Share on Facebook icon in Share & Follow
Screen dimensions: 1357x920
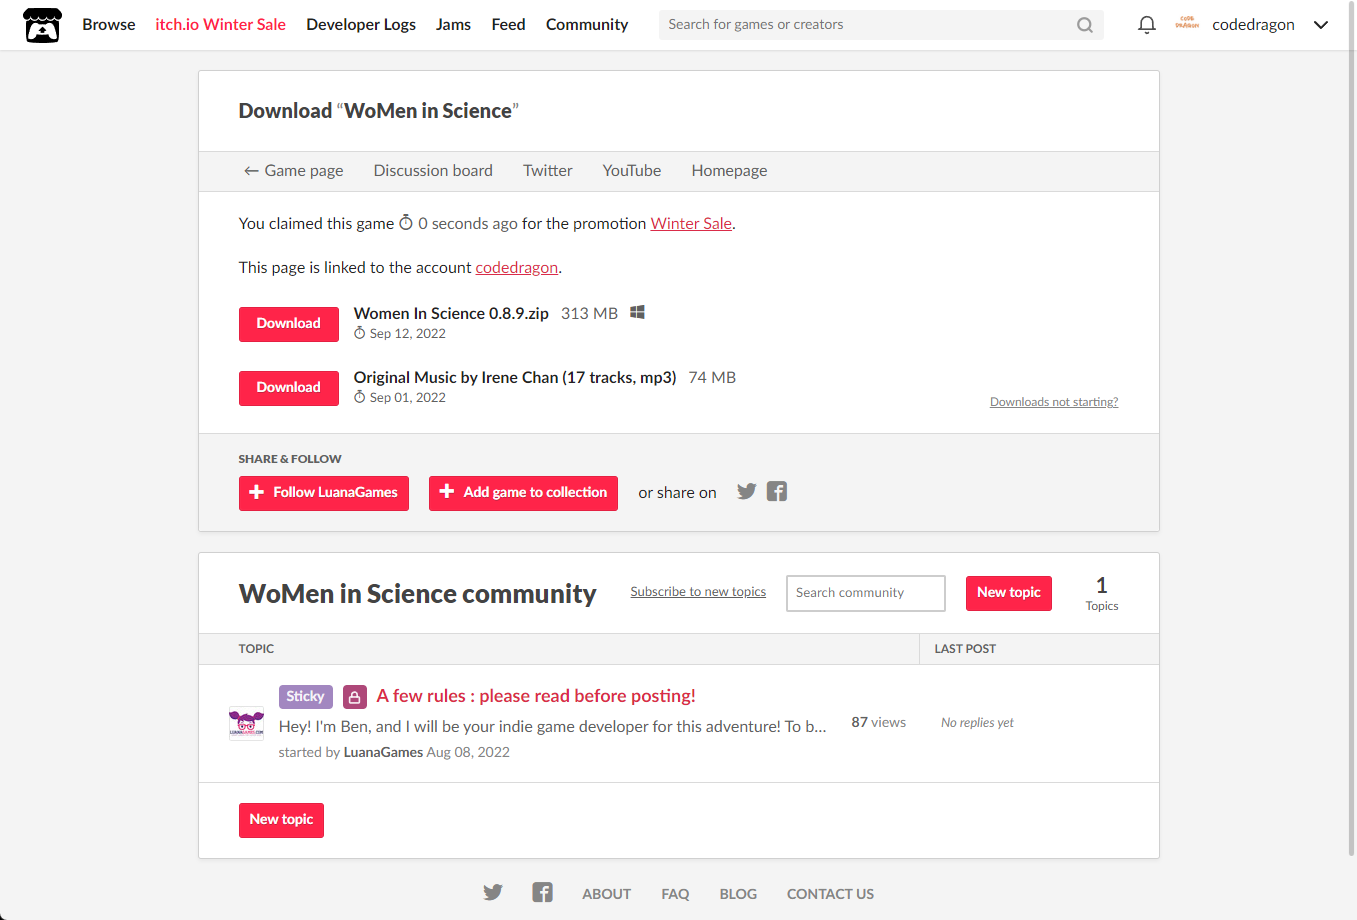point(777,491)
